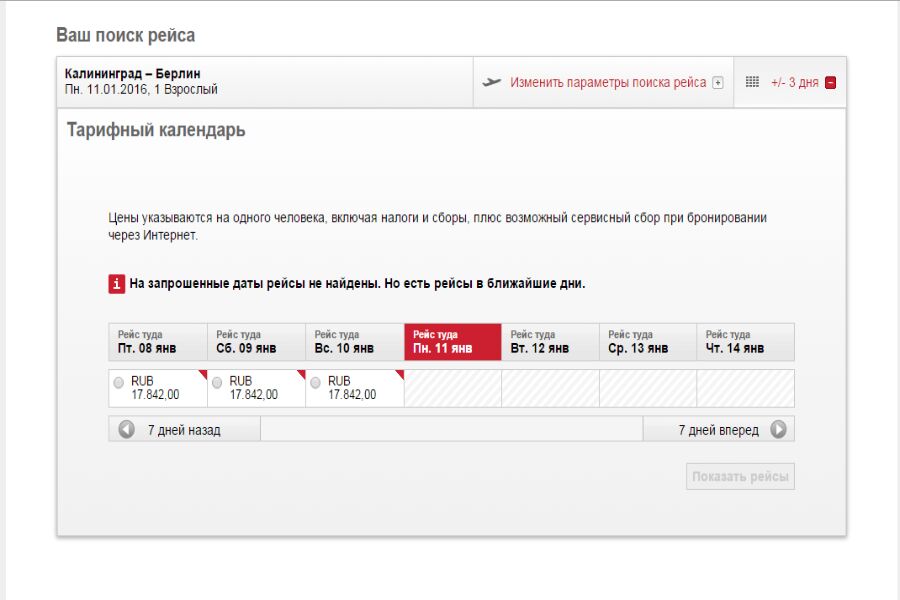Screen dimensions: 900x600
Task: Click the highlighted Пн. 11 янв tab
Action: [x=451, y=342]
